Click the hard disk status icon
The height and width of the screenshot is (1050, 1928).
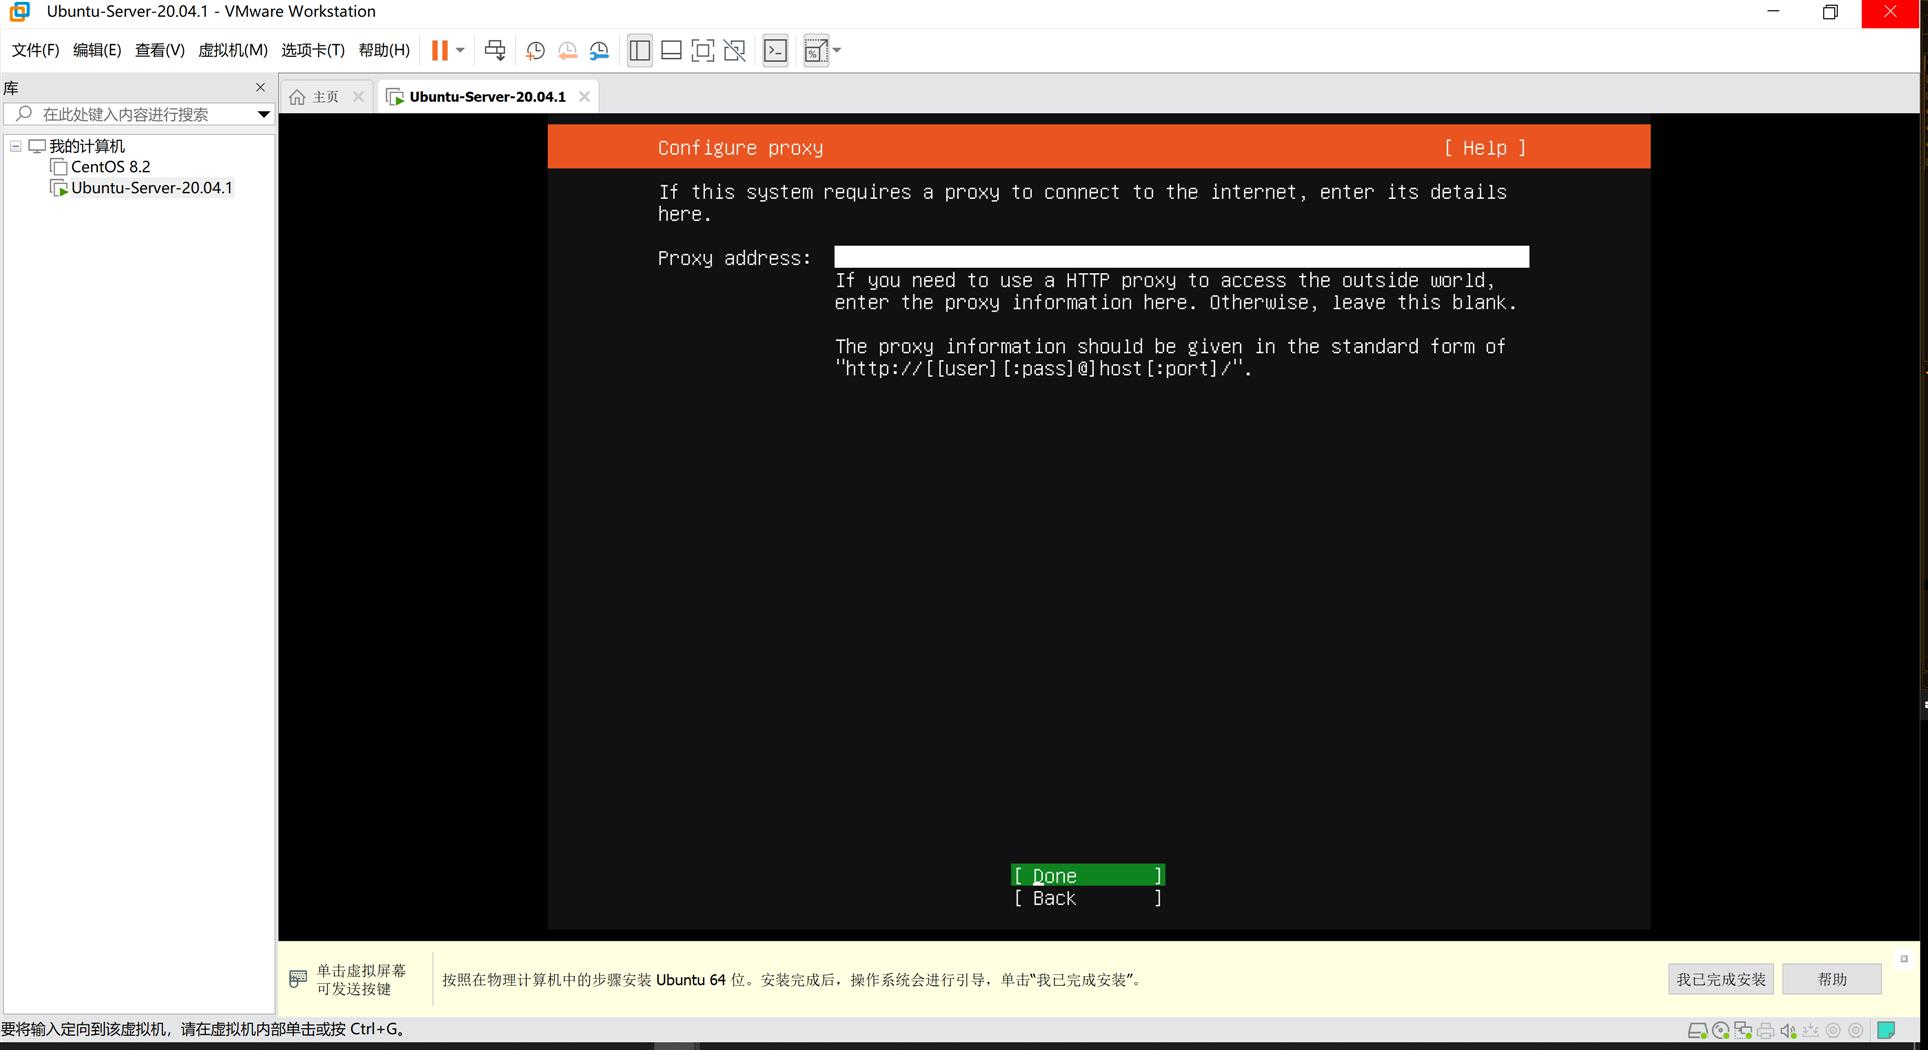[1698, 1031]
